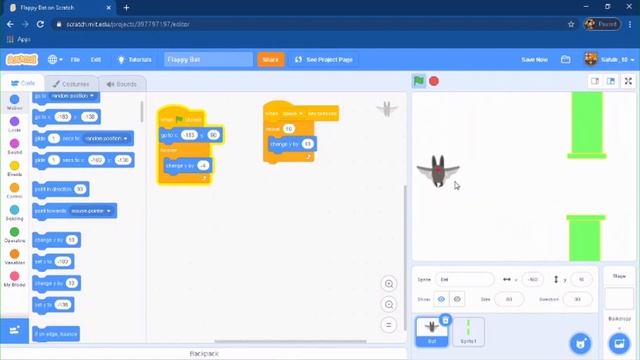Switch to large stage layout
640x360 pixels.
(611, 81)
